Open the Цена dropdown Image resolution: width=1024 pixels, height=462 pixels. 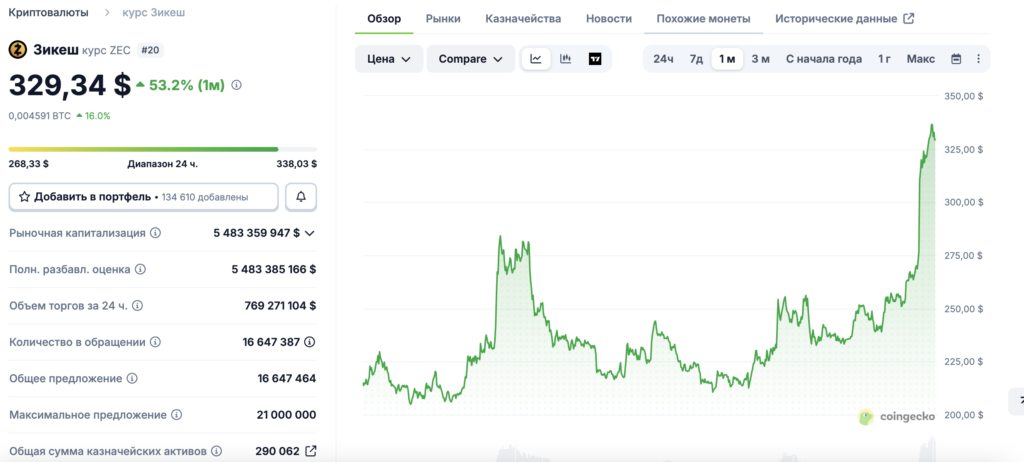pos(388,59)
